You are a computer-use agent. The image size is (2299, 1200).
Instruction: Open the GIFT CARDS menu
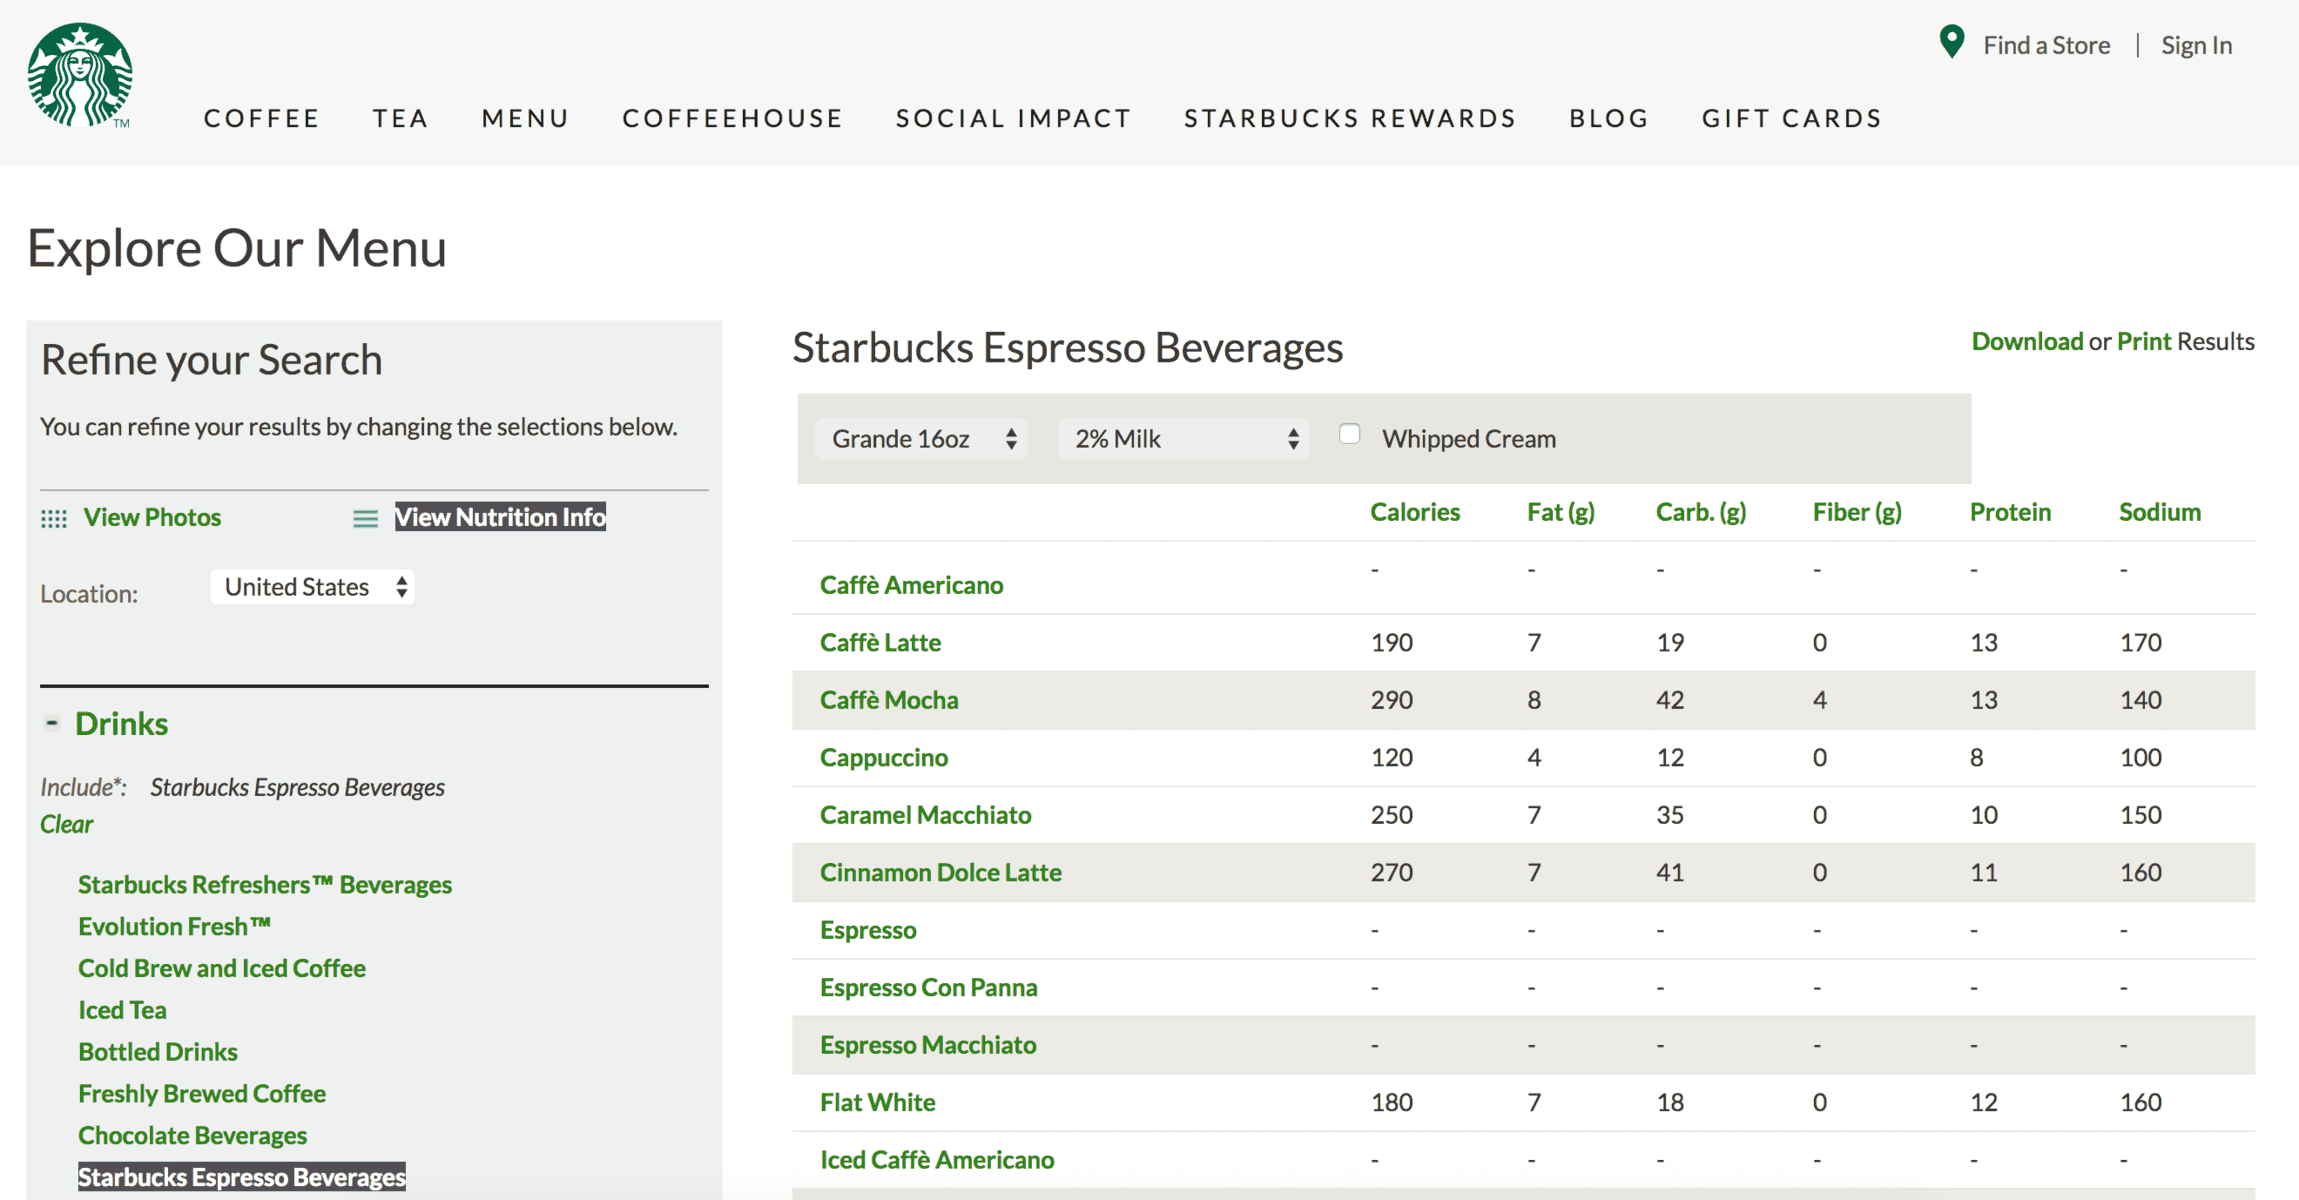[1793, 118]
